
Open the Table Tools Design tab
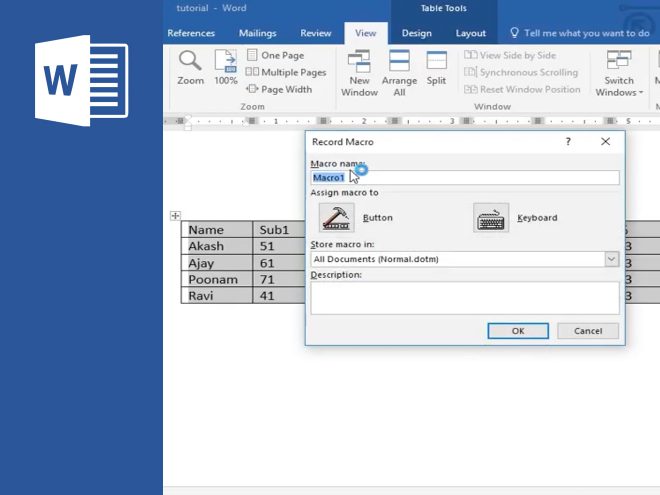click(416, 33)
